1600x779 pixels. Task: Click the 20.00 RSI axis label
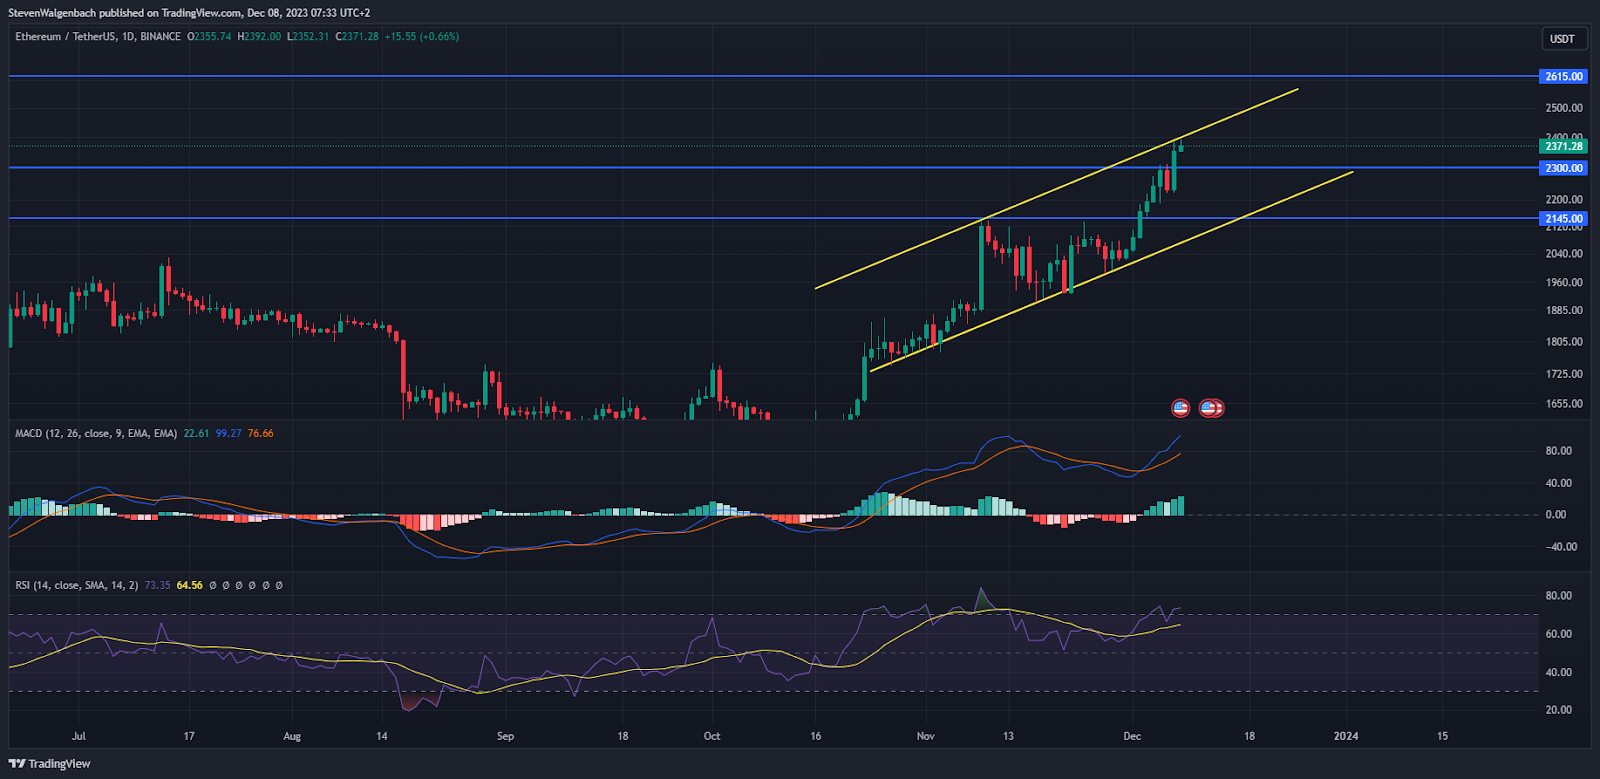pos(1558,710)
